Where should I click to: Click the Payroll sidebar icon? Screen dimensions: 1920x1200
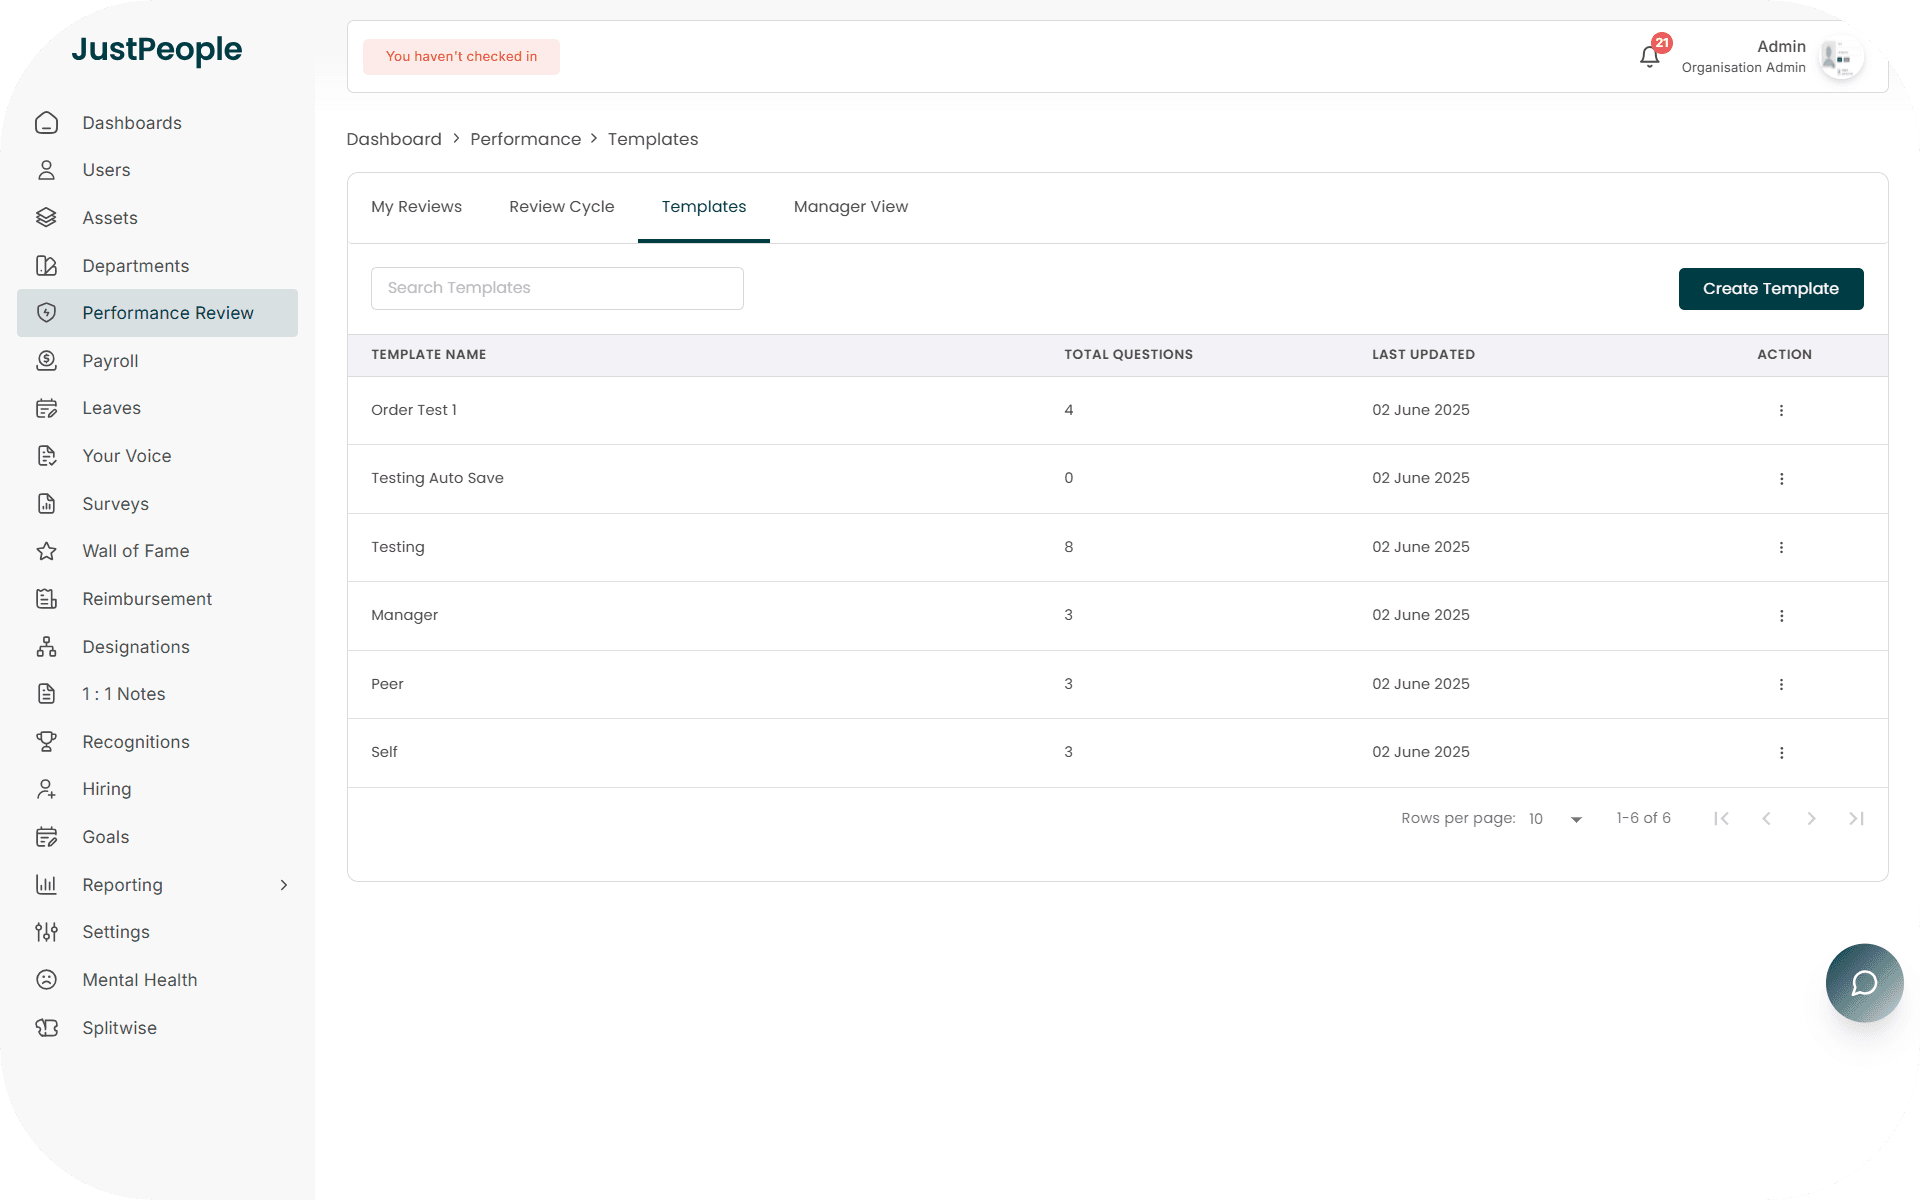tap(46, 361)
